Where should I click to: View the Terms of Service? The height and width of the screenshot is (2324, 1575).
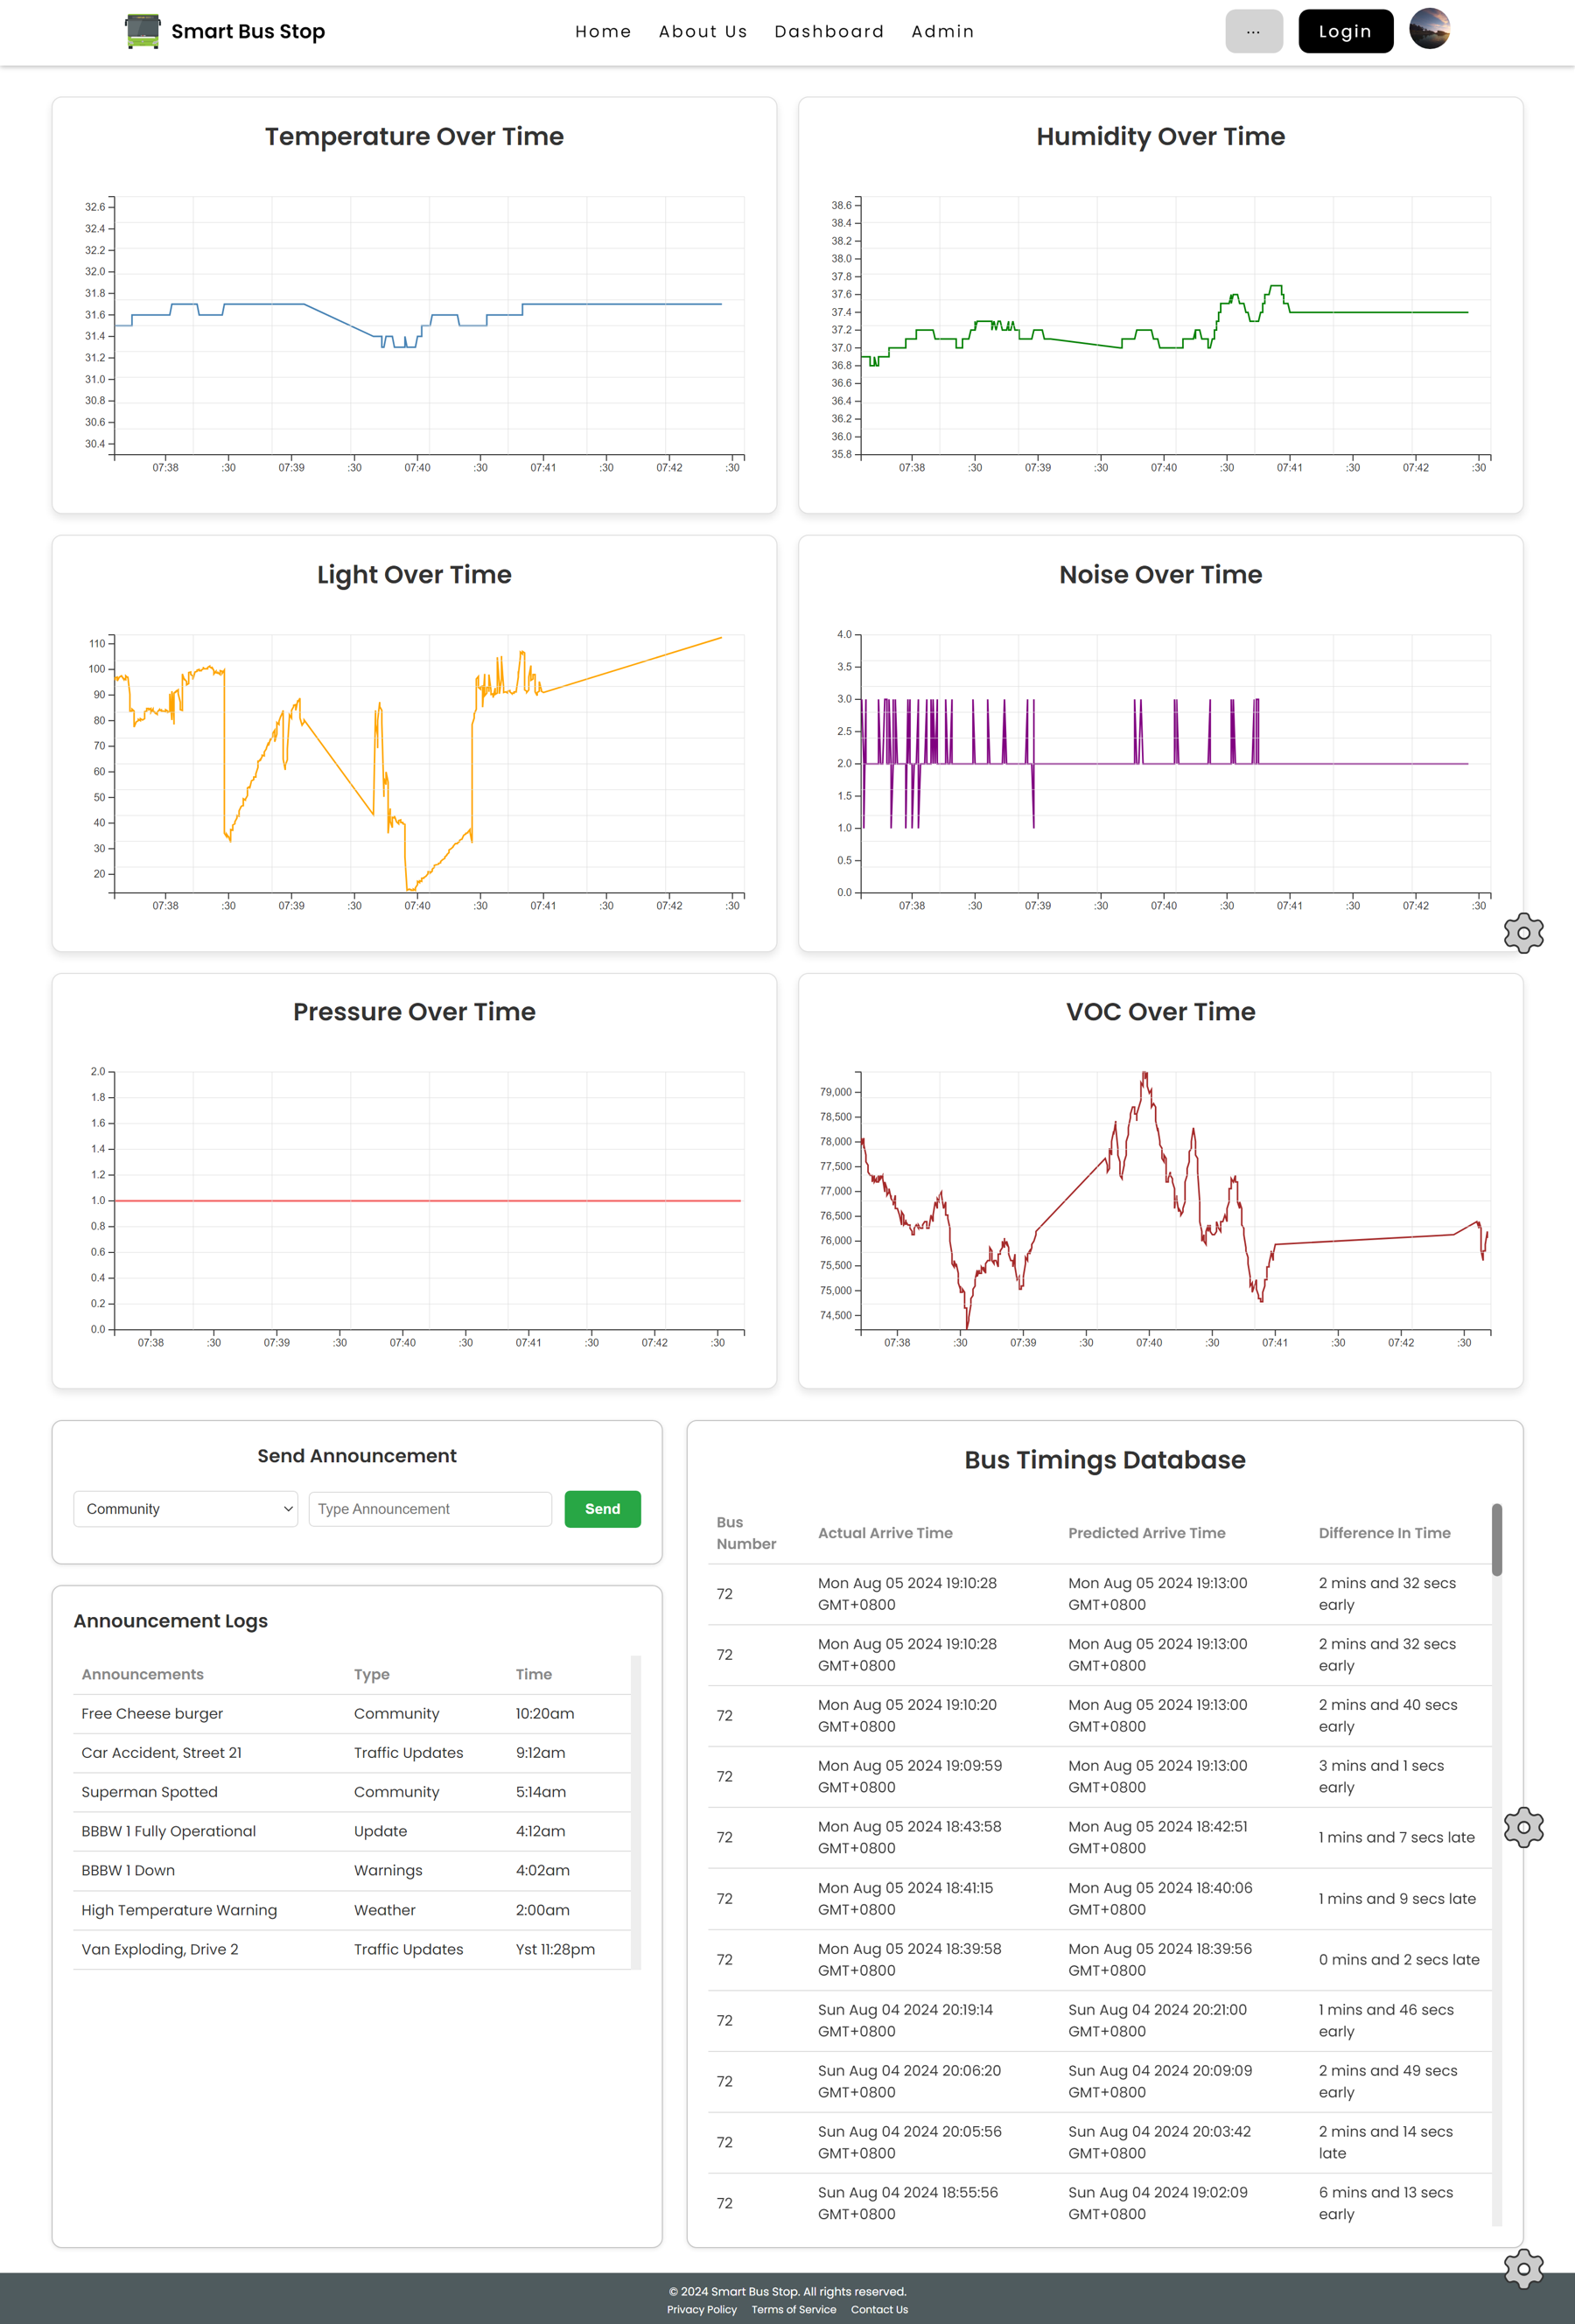coord(793,2310)
